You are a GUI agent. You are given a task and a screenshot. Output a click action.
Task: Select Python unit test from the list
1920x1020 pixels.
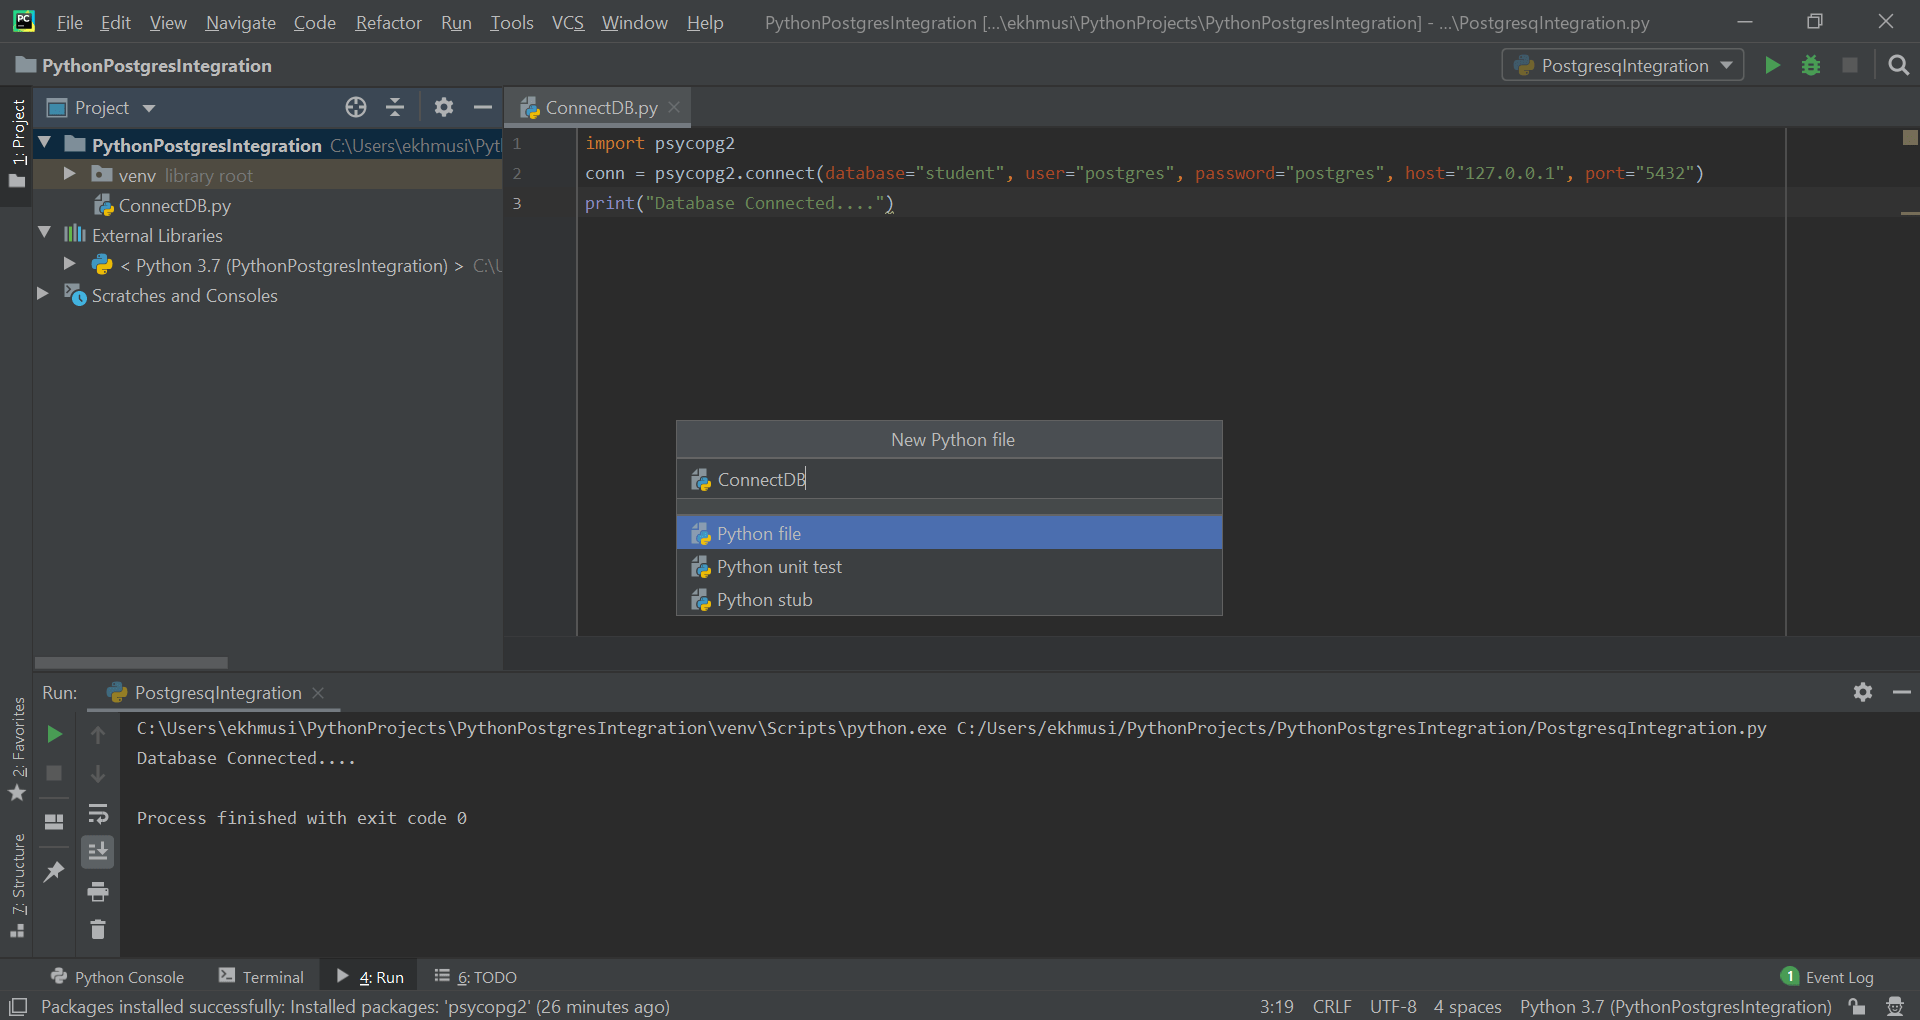click(779, 567)
